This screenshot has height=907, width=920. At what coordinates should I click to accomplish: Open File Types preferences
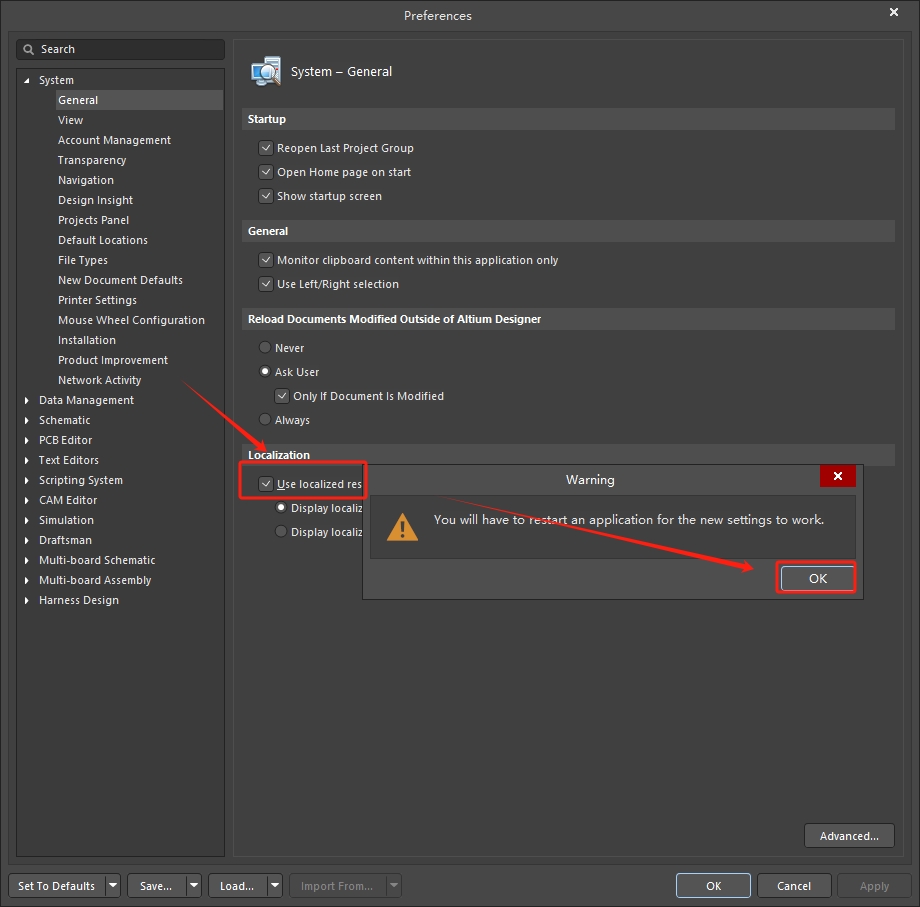tap(83, 260)
